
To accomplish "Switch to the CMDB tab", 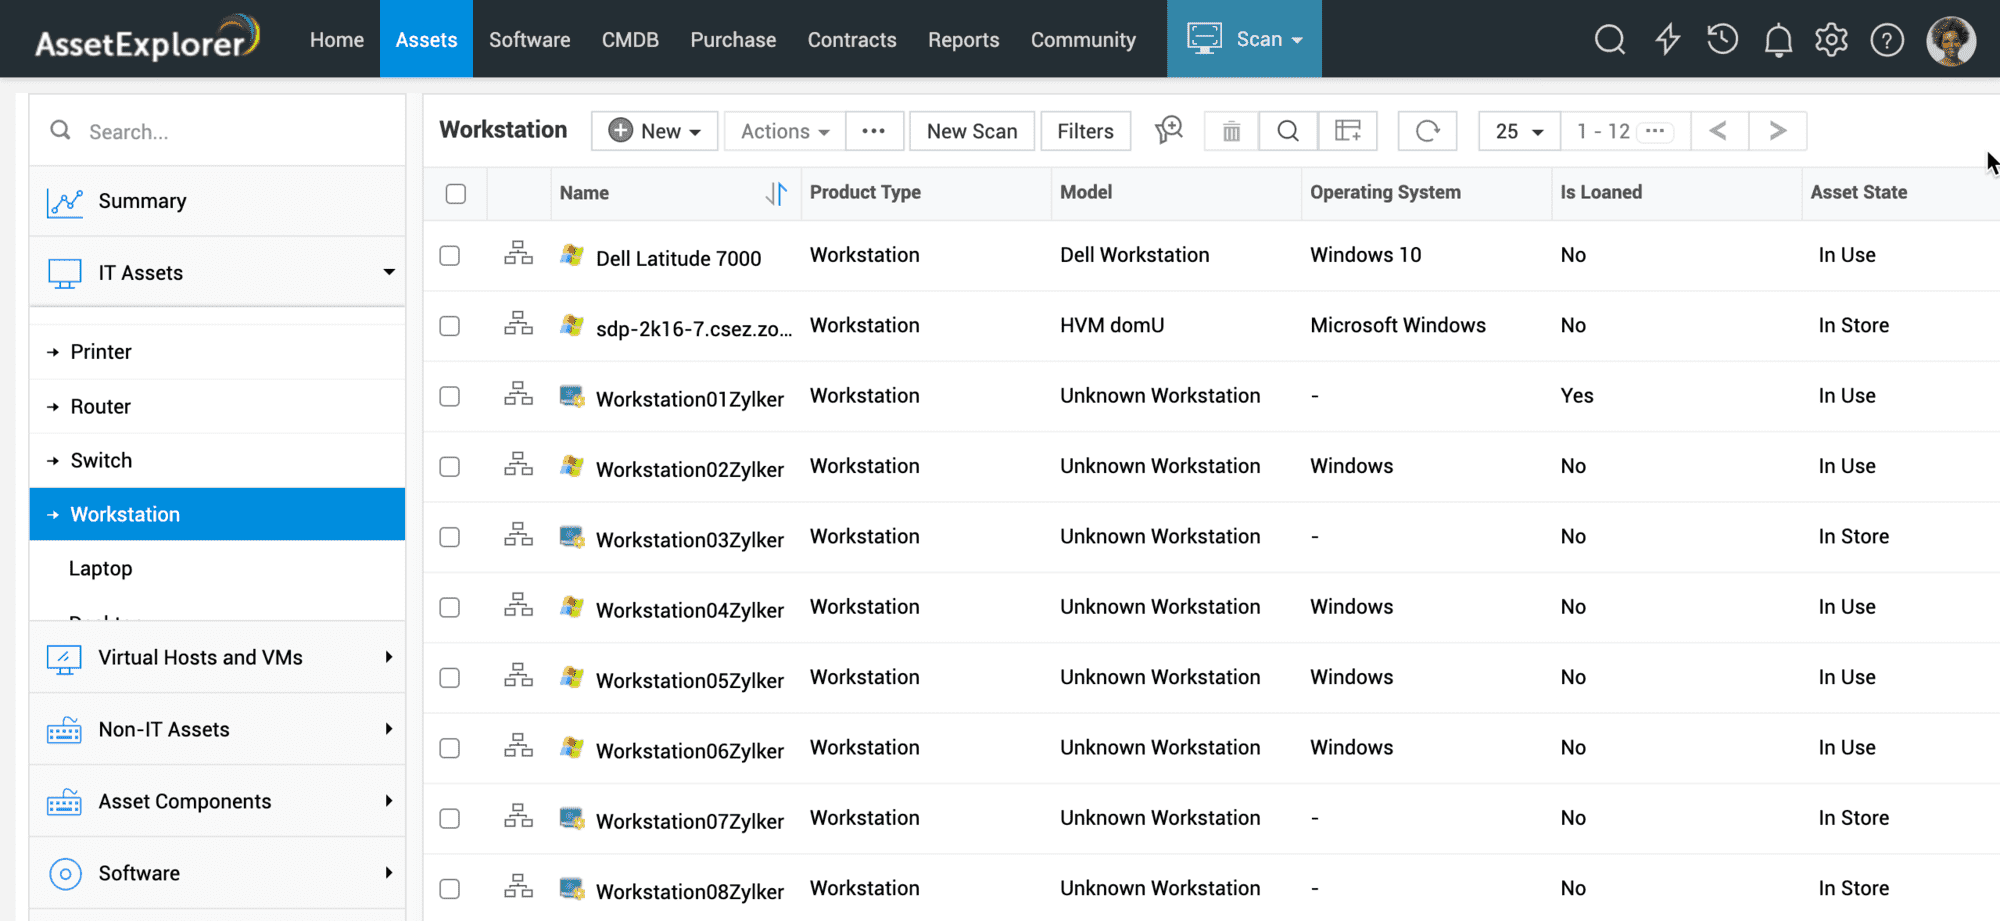I will click(630, 40).
